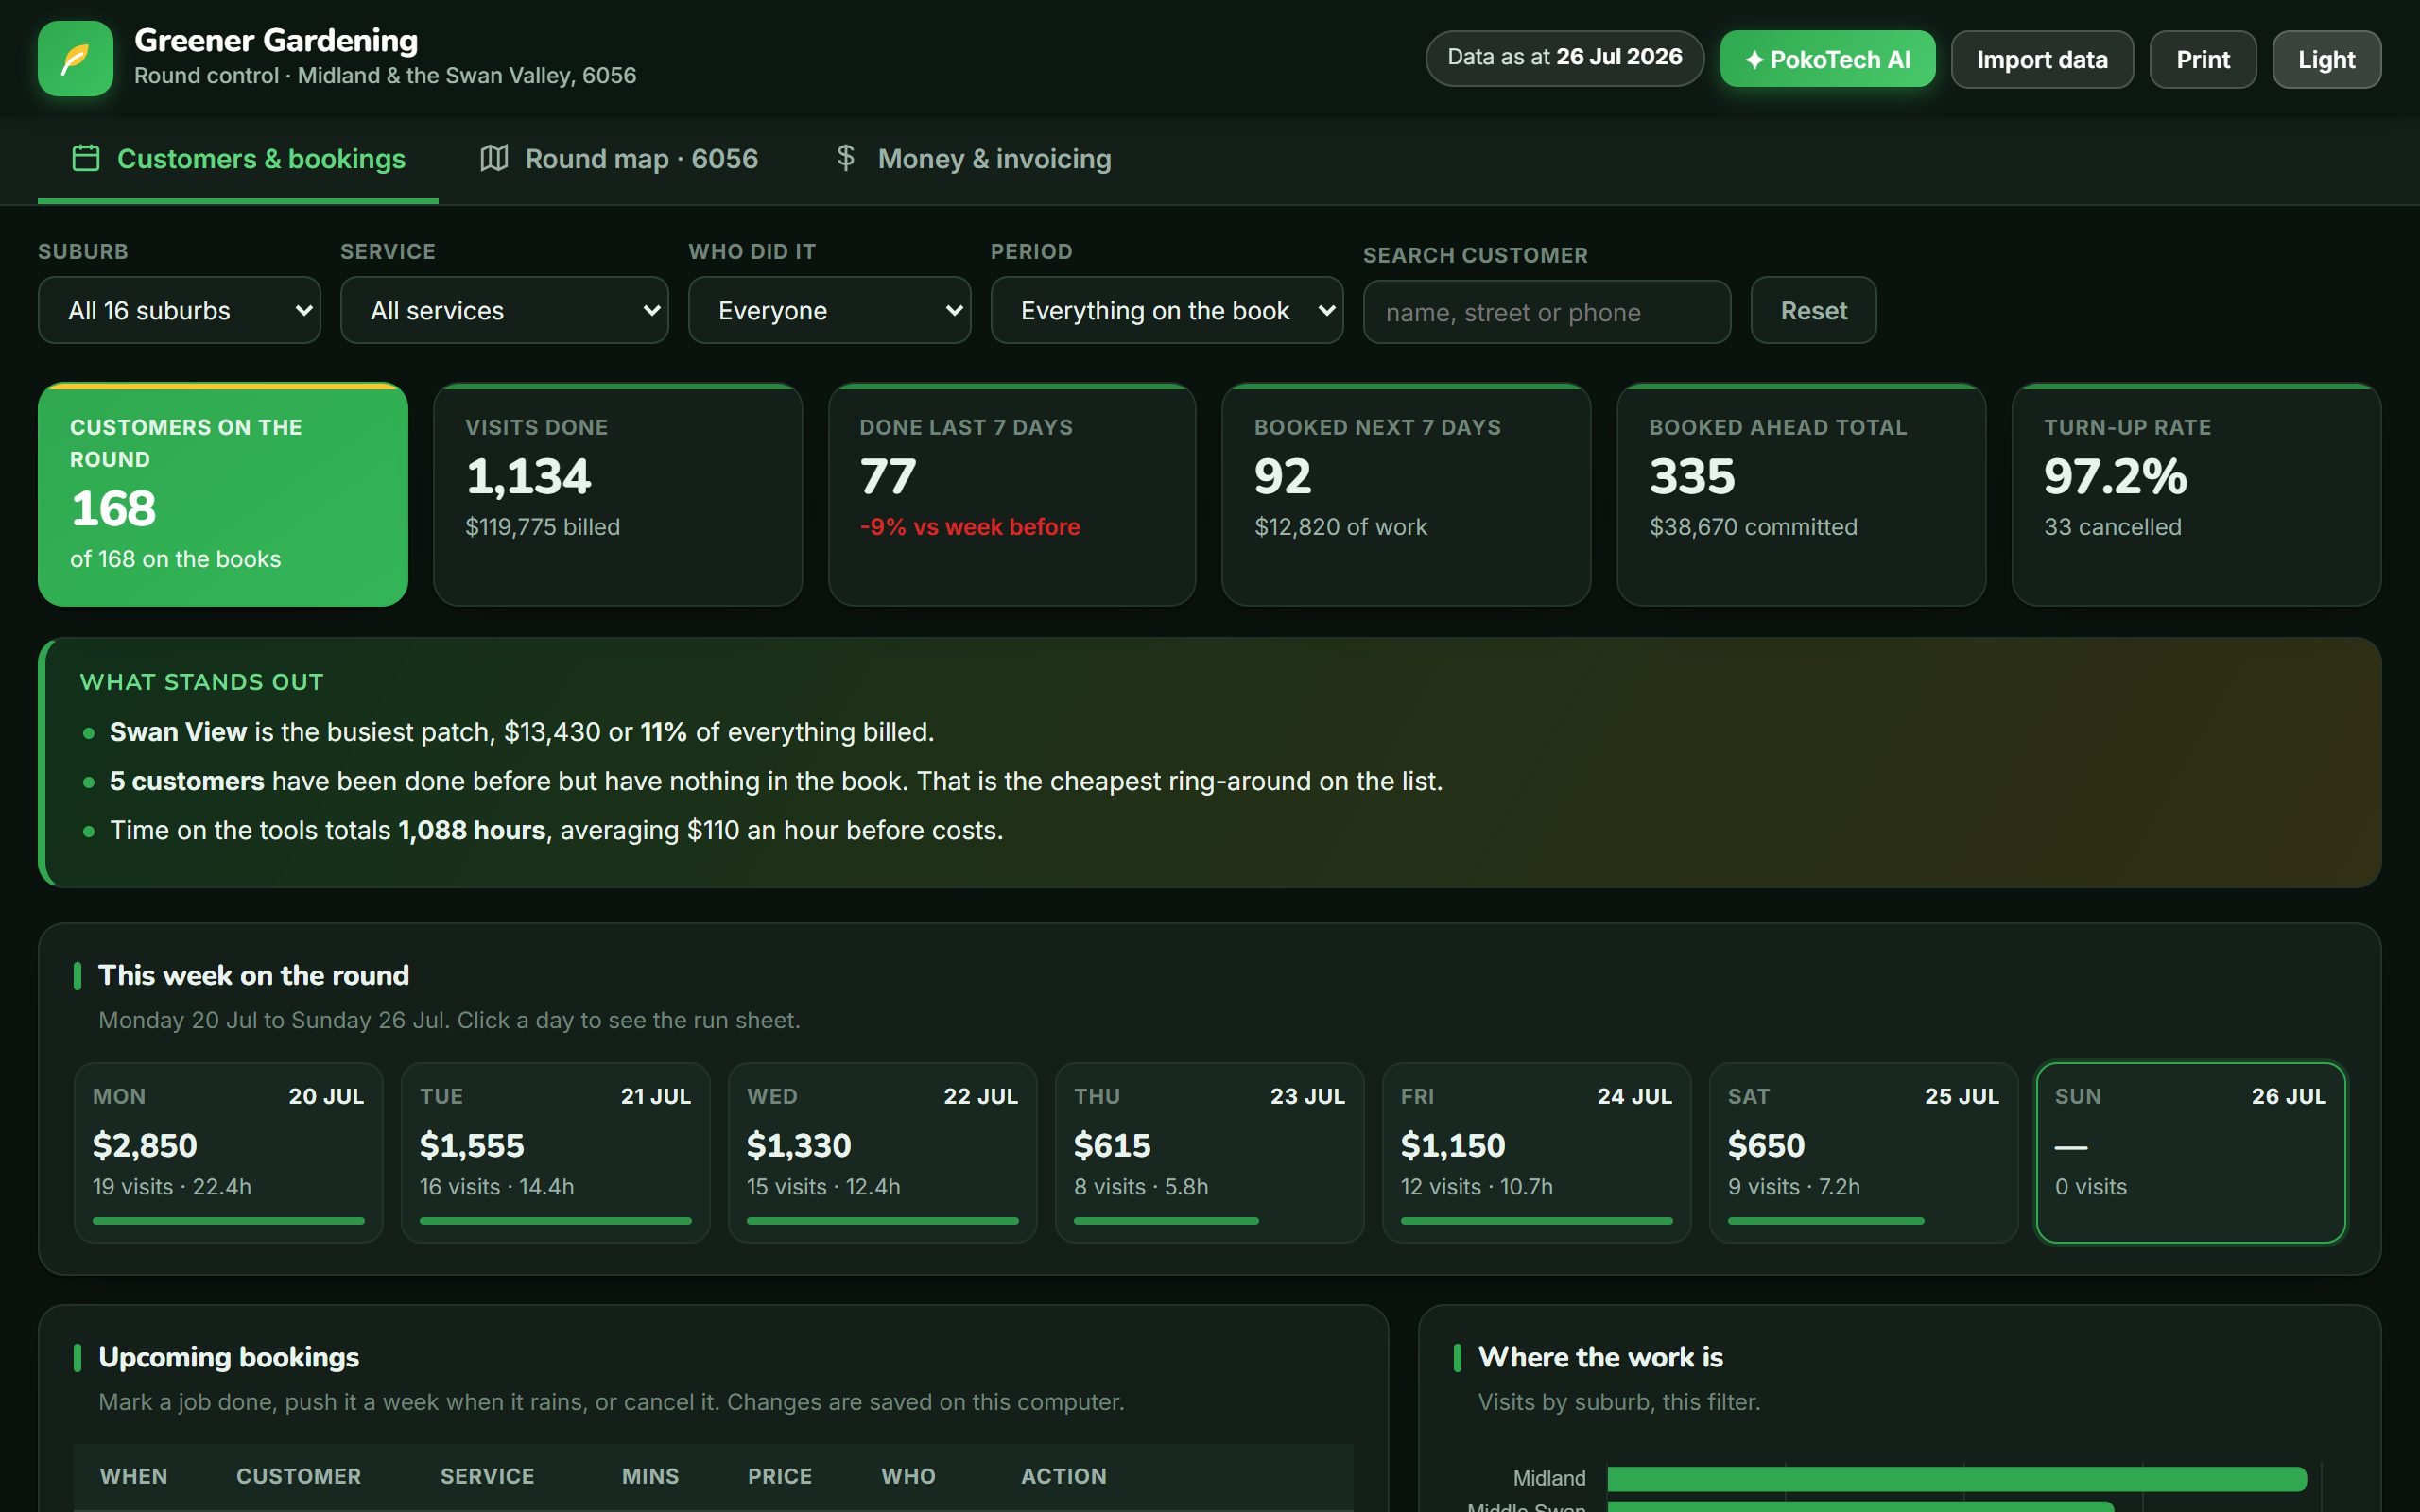2420x1512 pixels.
Task: Expand the Everything on the book period dropdown
Action: click(x=1166, y=310)
